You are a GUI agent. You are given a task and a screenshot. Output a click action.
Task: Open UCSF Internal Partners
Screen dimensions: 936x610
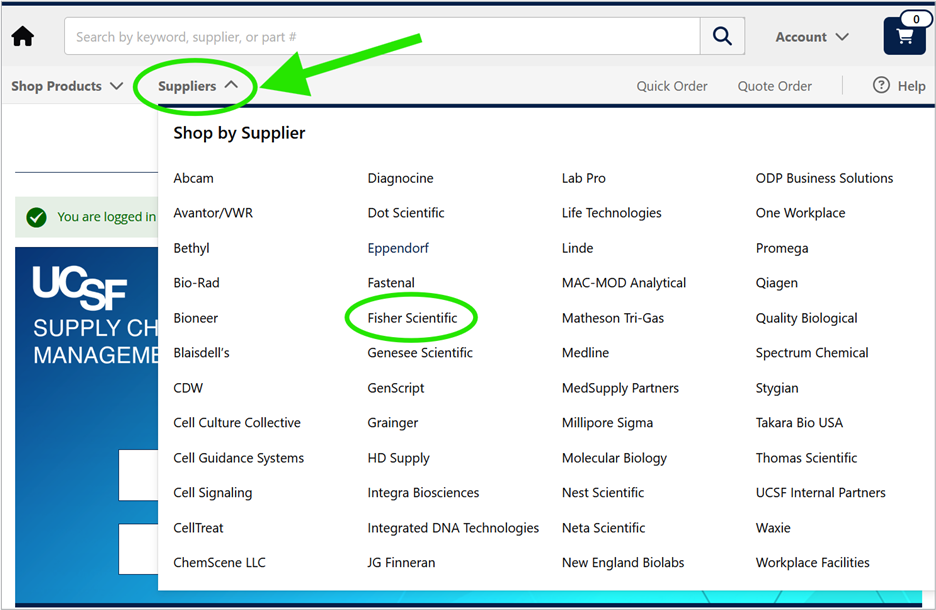point(821,492)
